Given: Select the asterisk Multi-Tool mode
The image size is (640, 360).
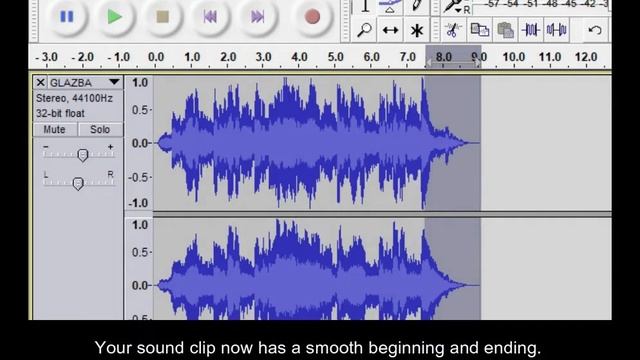Looking at the screenshot, I should [417, 30].
